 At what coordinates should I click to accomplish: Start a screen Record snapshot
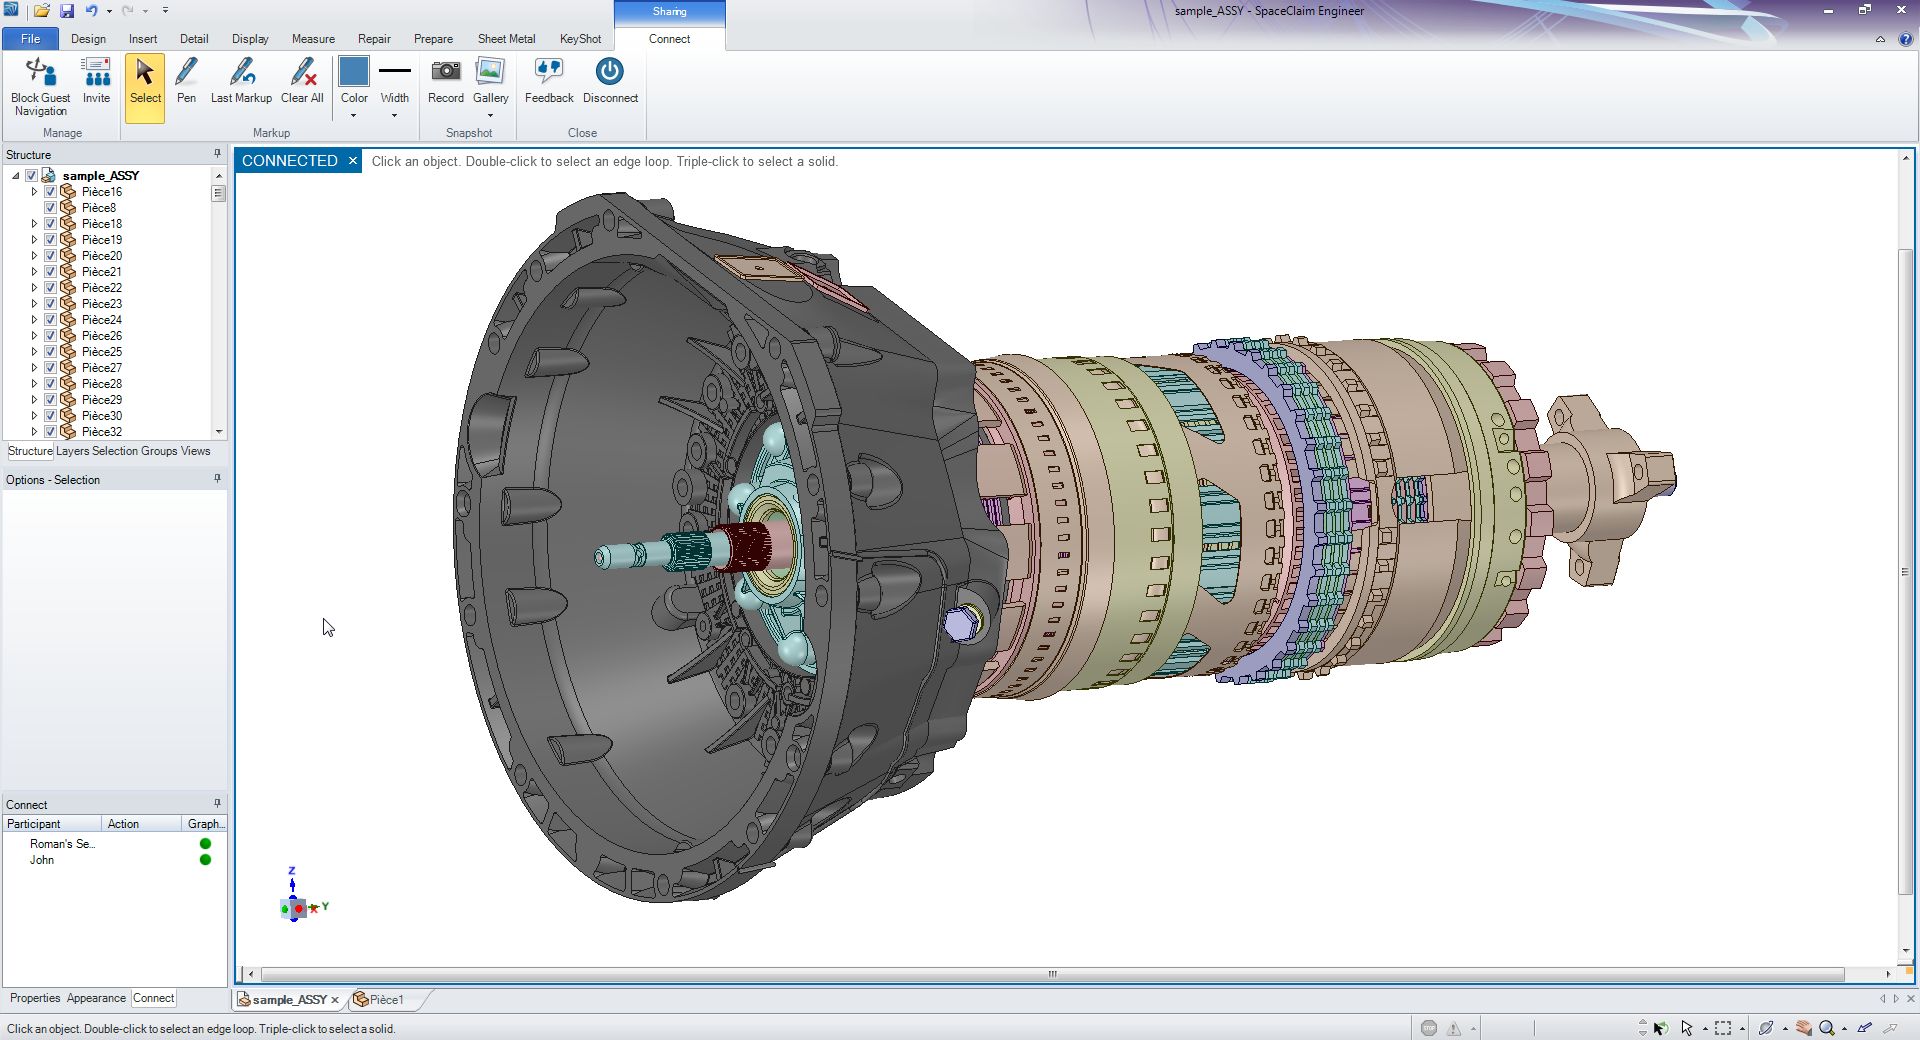pos(445,80)
